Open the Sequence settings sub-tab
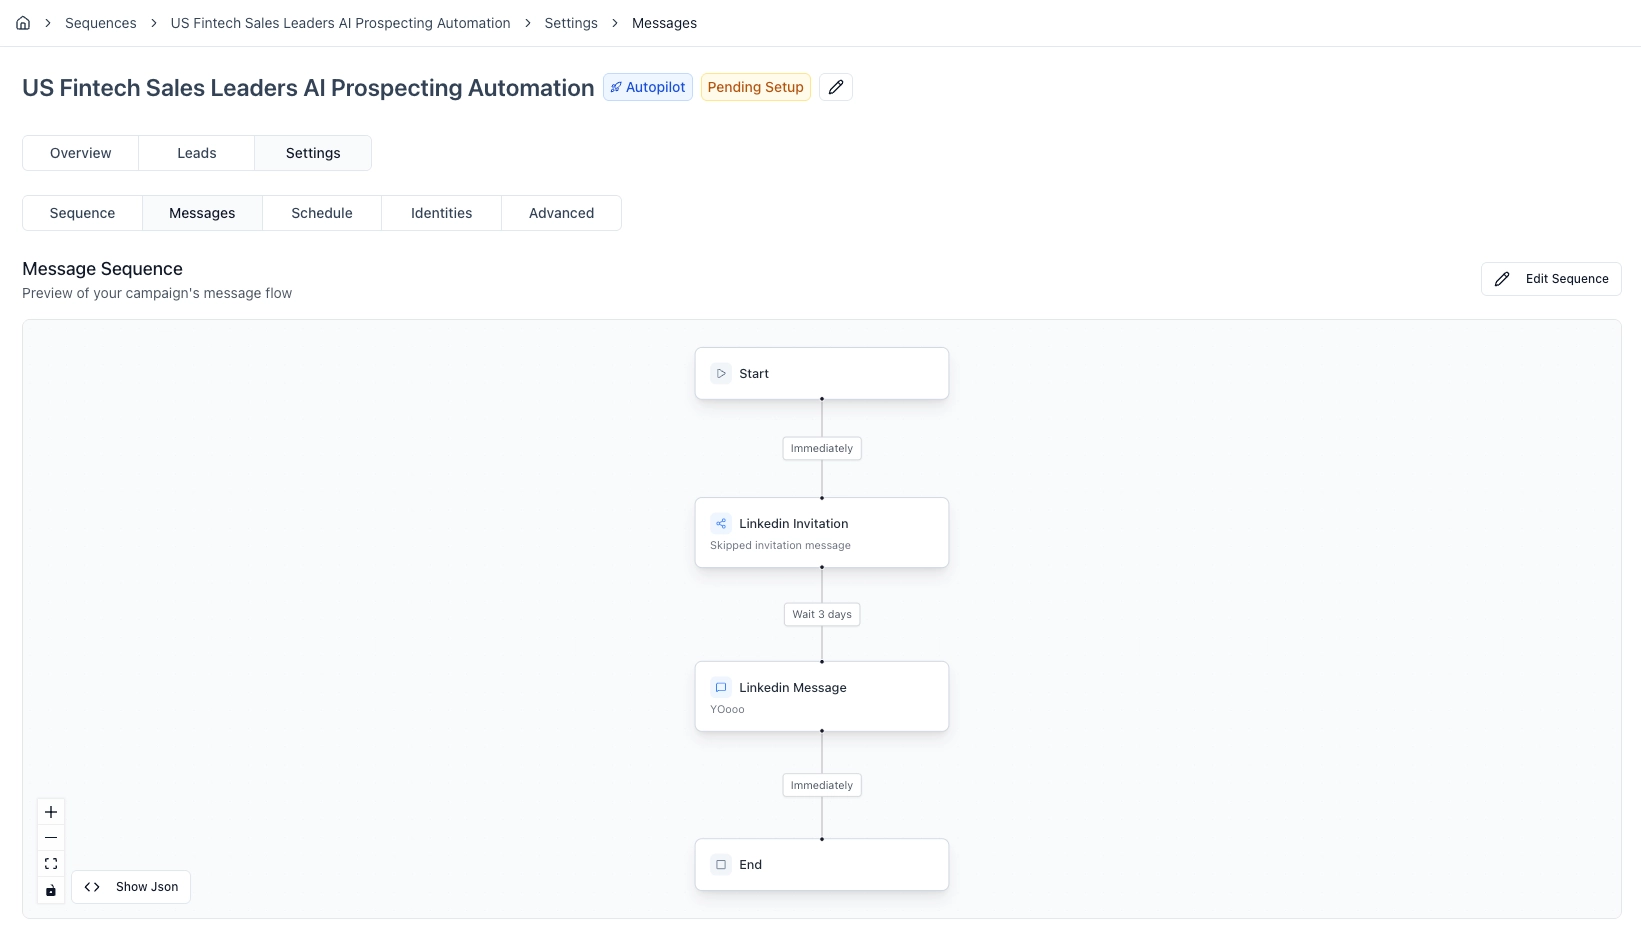Image resolution: width=1641 pixels, height=938 pixels. point(83,213)
